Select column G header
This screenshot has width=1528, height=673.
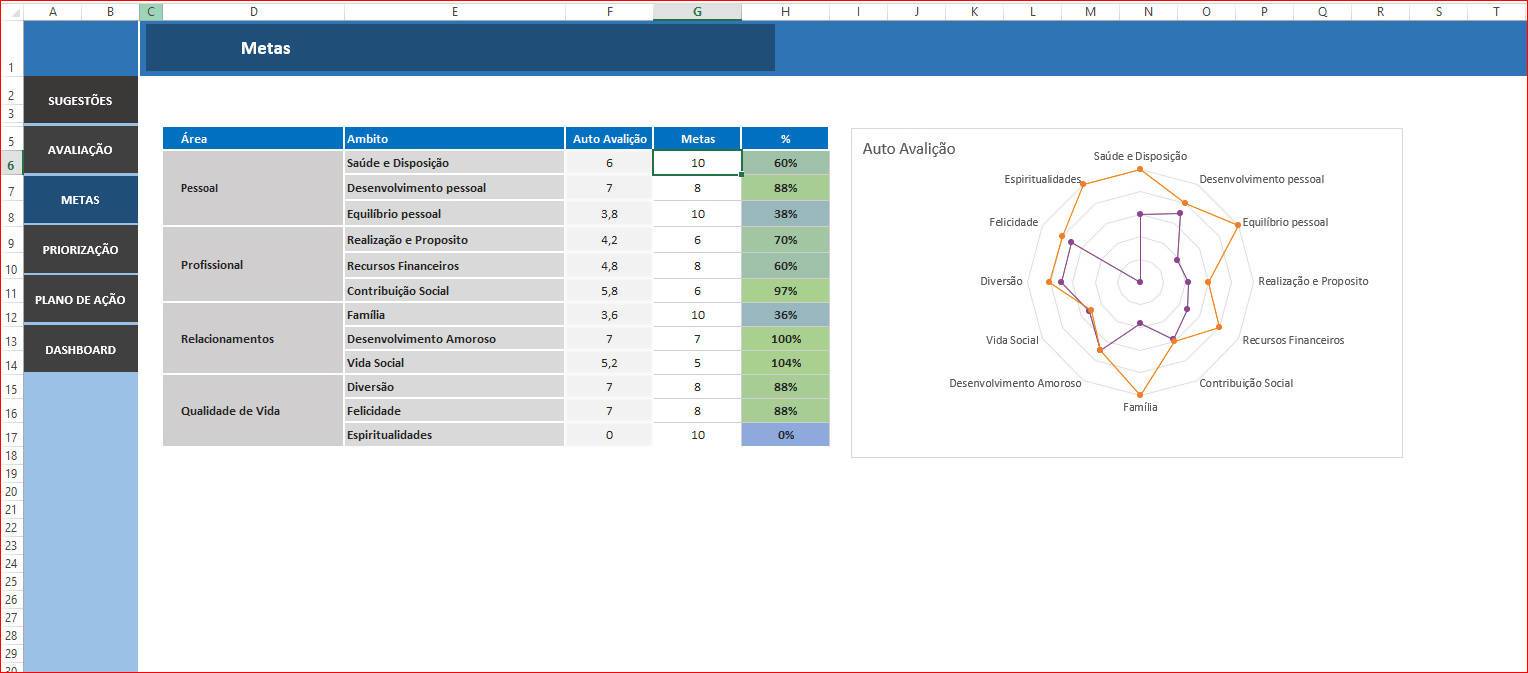(x=697, y=12)
